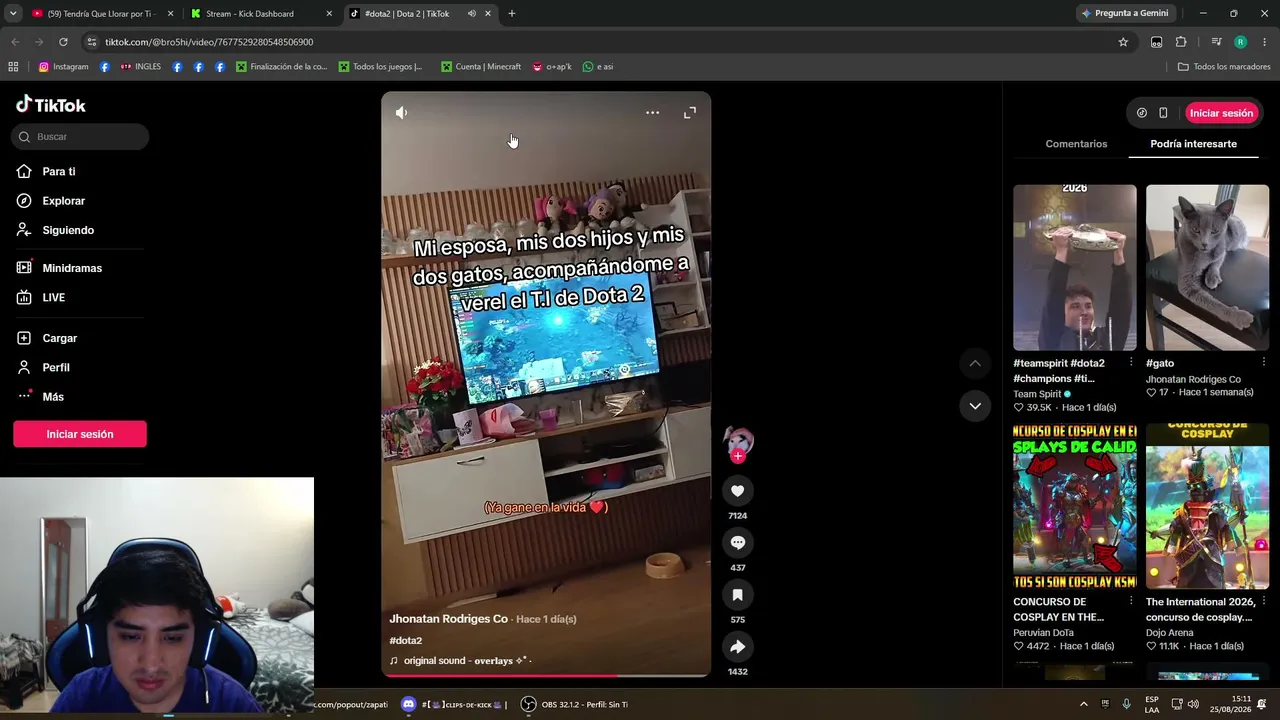Open the video three-dot options menu

coord(652,113)
